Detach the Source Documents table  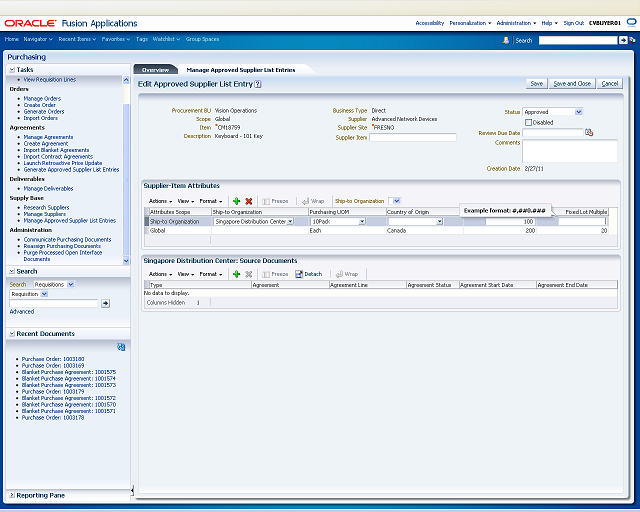[309, 274]
